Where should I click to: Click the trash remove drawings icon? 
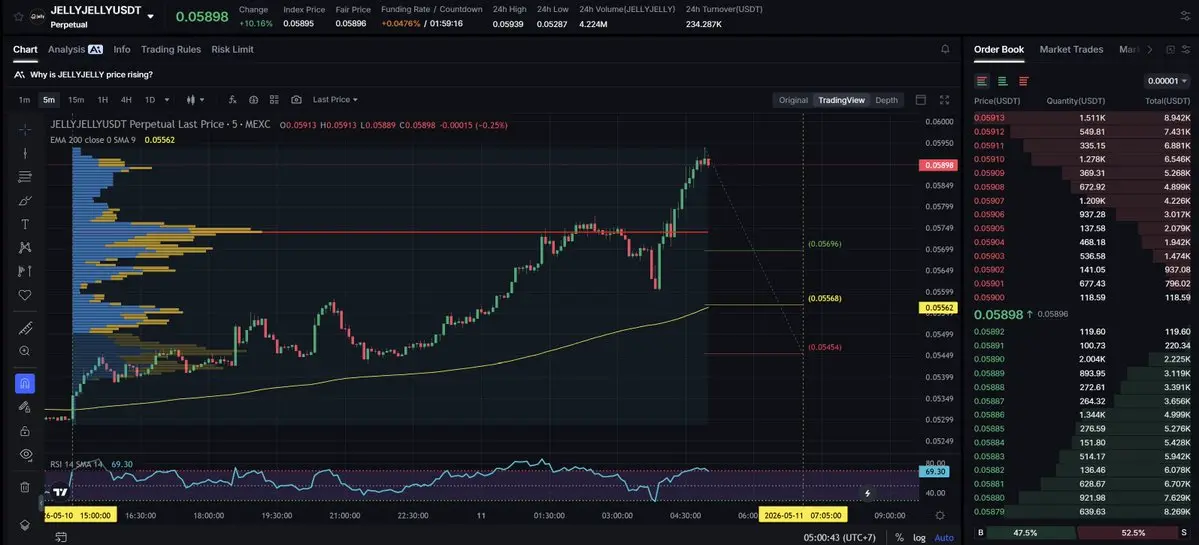pos(24,487)
